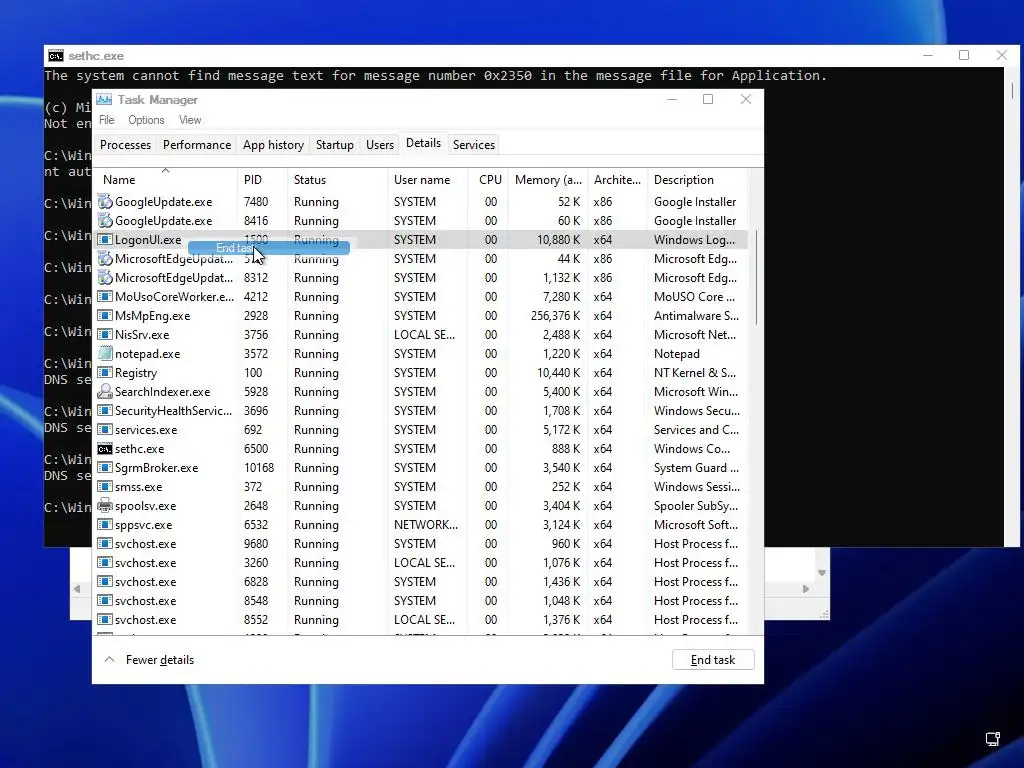Switch to the Performance tab
This screenshot has height=768, width=1024.
click(x=197, y=145)
